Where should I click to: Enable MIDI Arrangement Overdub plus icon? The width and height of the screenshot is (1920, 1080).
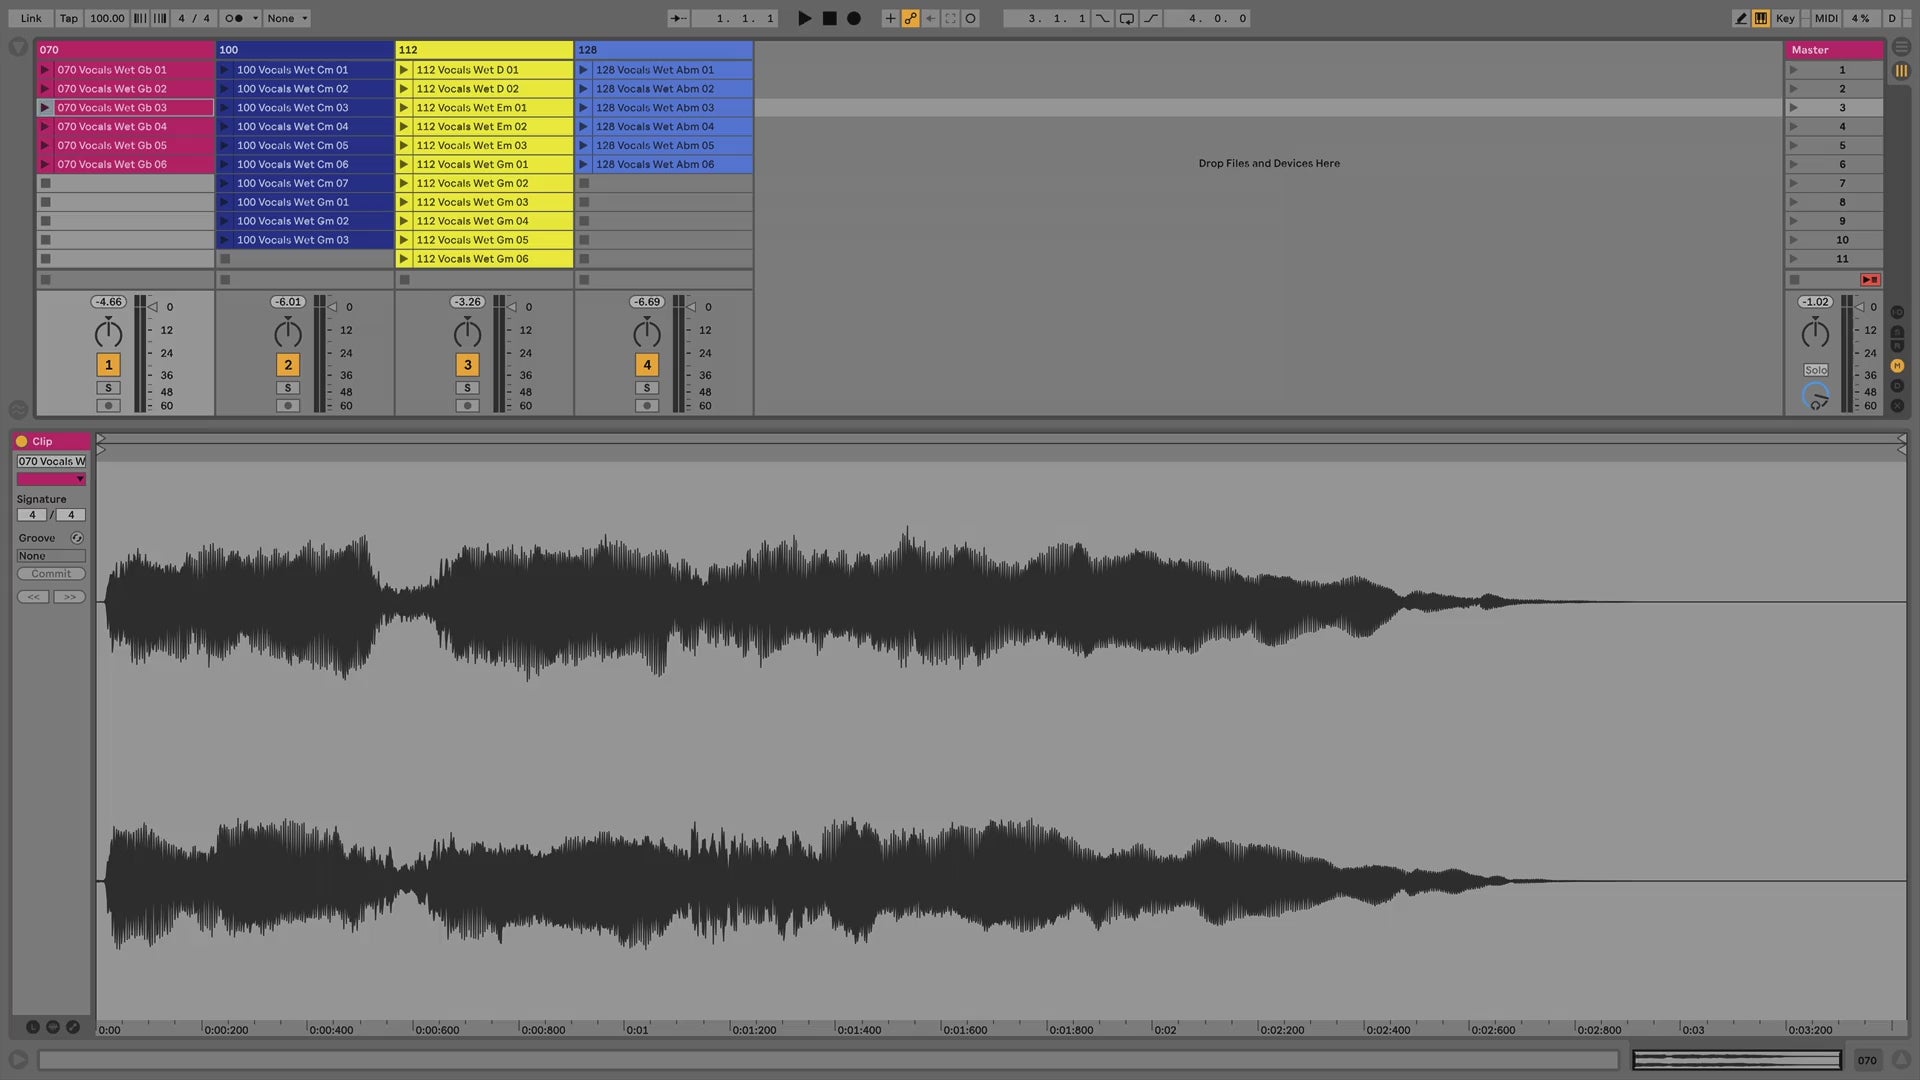pos(890,18)
